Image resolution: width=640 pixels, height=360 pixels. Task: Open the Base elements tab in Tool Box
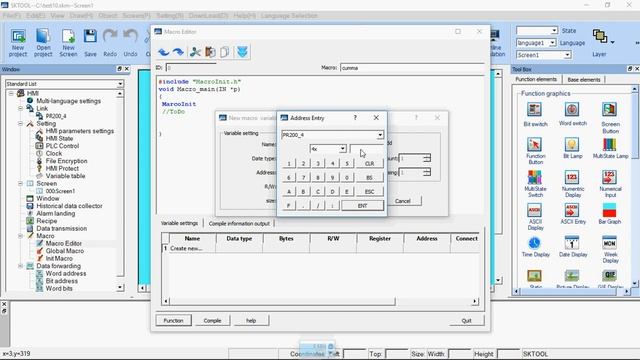(584, 80)
